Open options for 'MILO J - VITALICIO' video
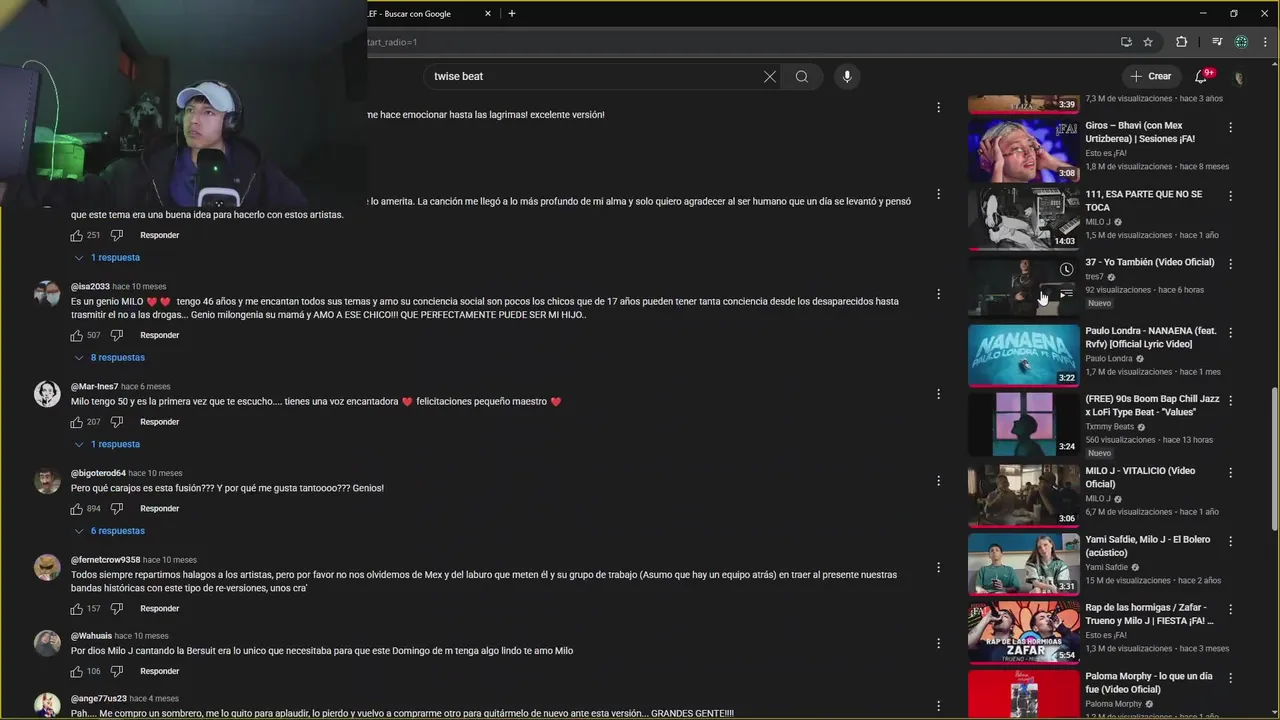Image resolution: width=1280 pixels, height=720 pixels. 1230,473
